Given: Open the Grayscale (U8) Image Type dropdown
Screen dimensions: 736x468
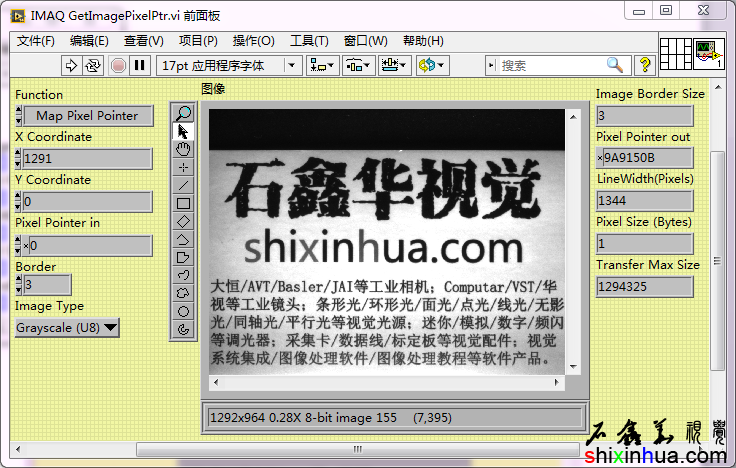Looking at the screenshot, I should 67,328.
